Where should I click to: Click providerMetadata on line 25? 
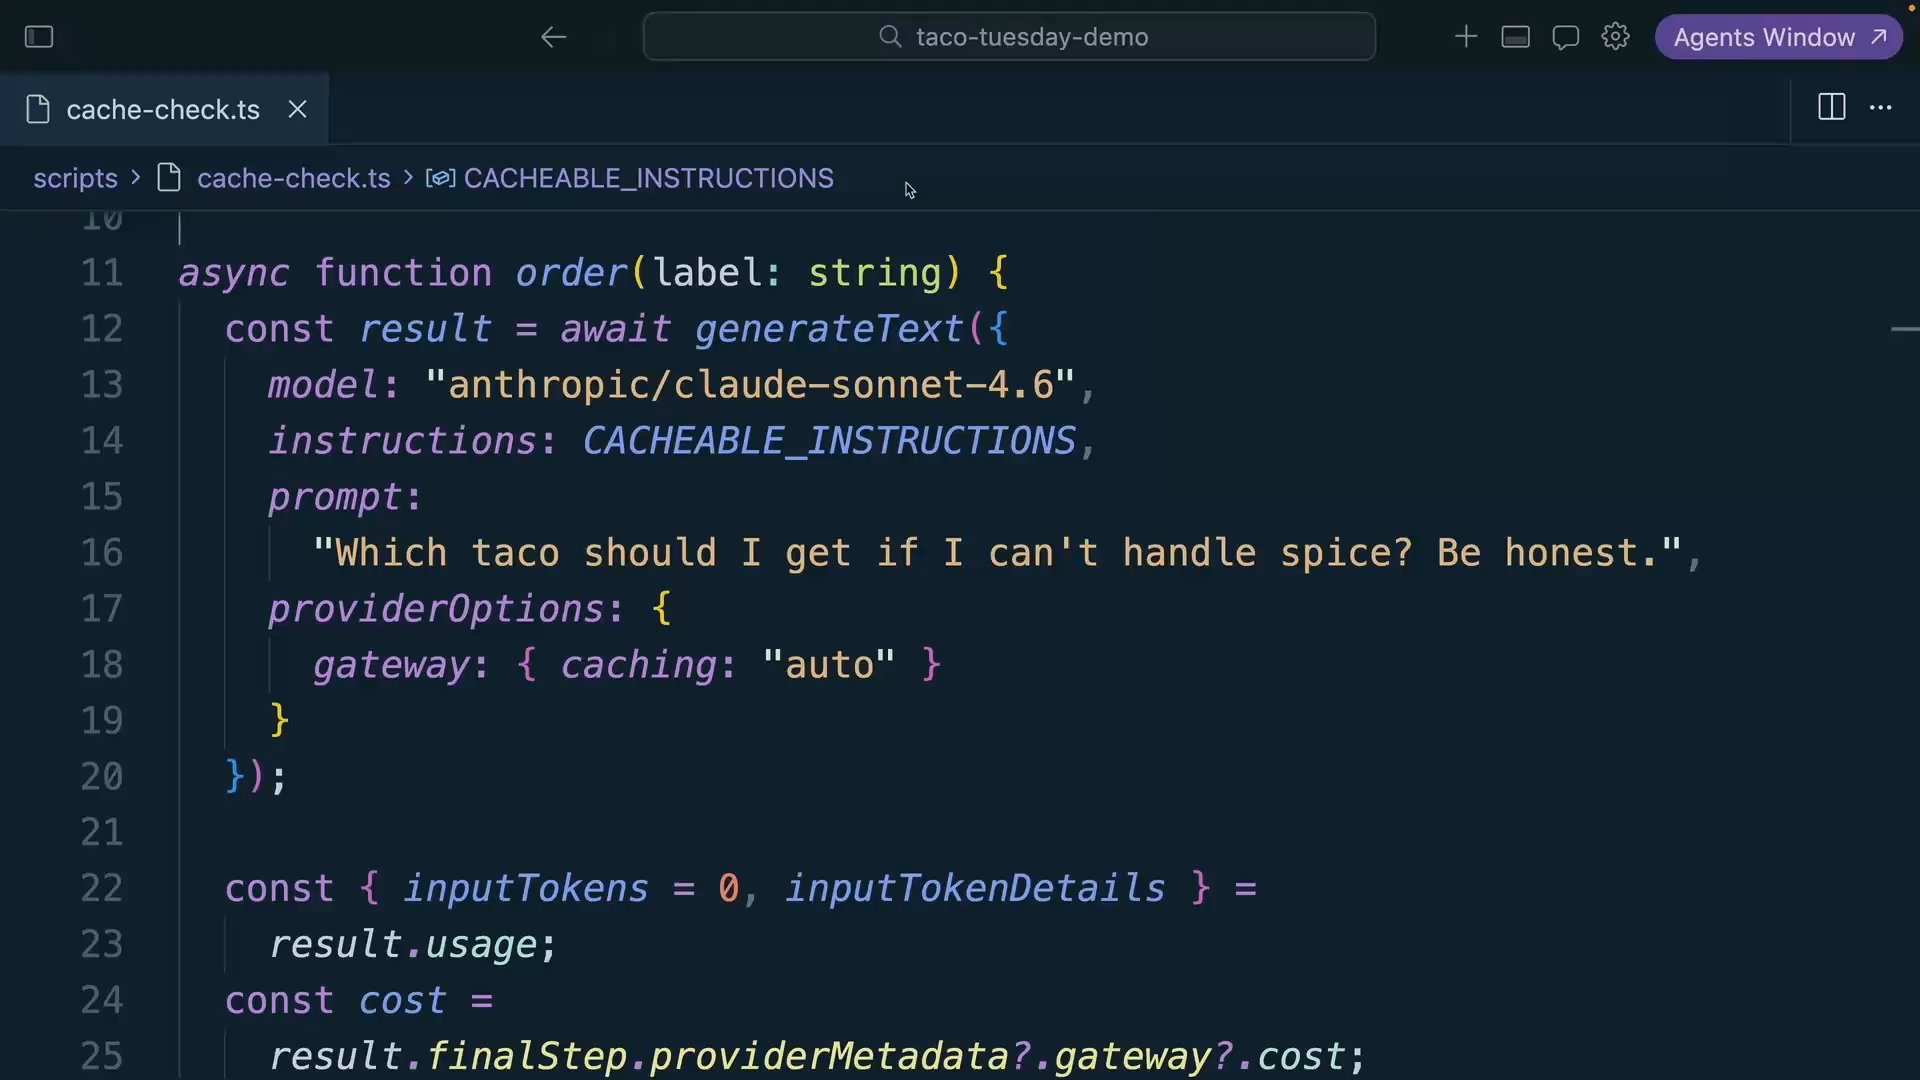829,1056
